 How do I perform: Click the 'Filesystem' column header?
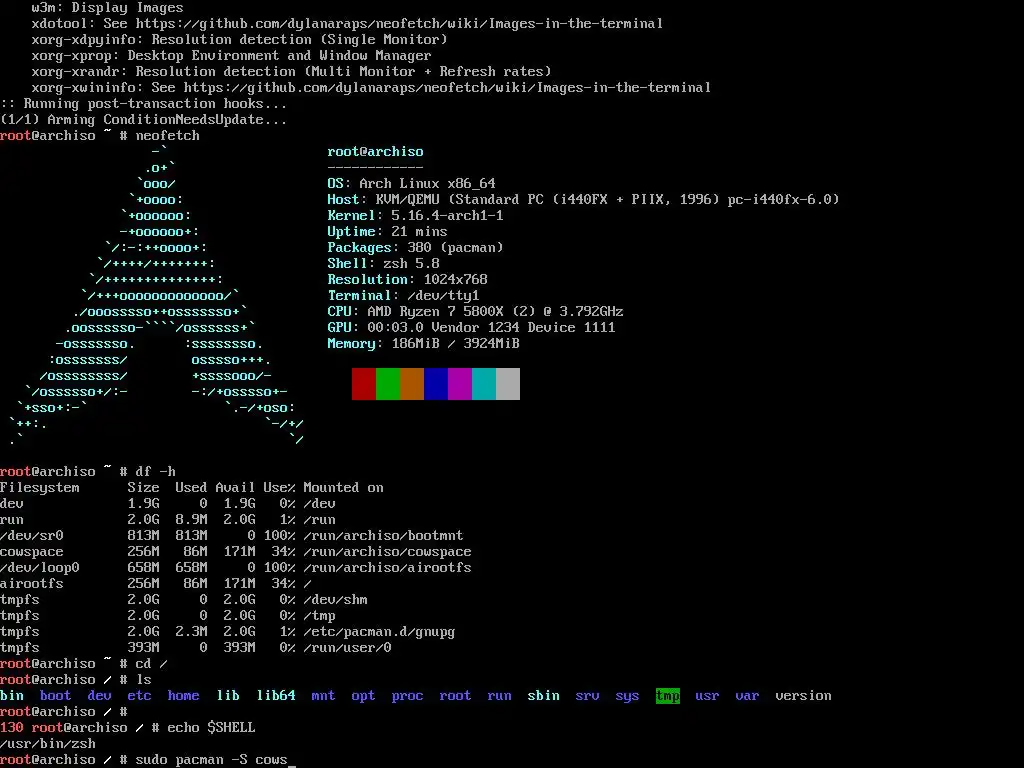click(x=40, y=488)
